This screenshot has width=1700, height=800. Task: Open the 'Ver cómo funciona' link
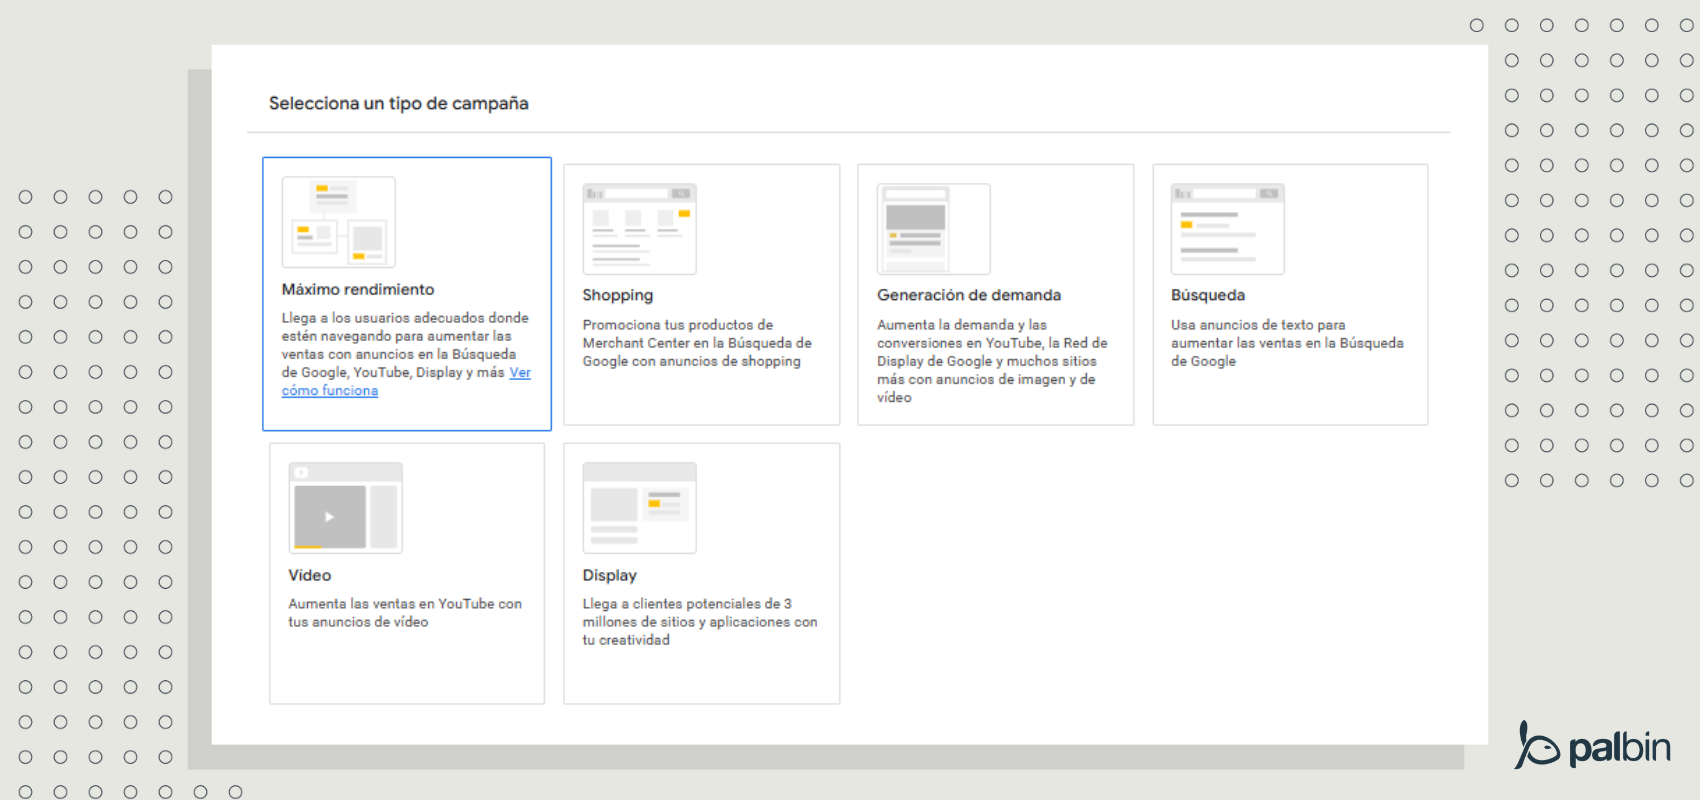click(329, 391)
